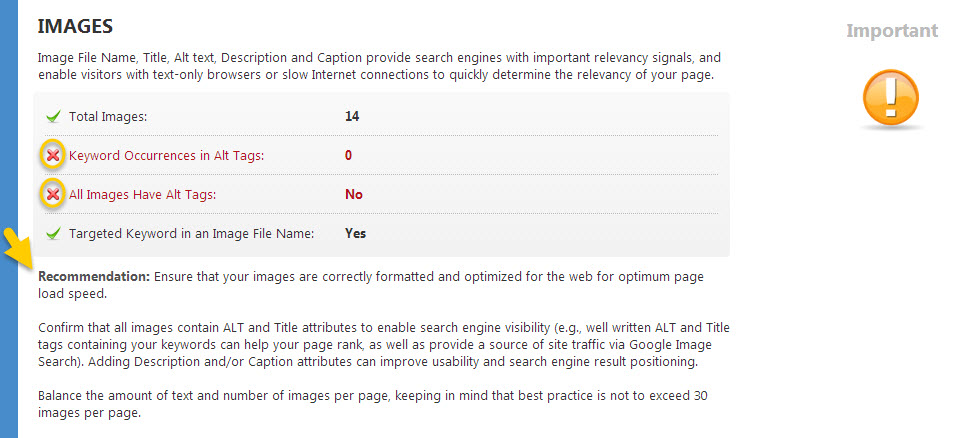Click the gray Important label
970x438 pixels.
[892, 31]
